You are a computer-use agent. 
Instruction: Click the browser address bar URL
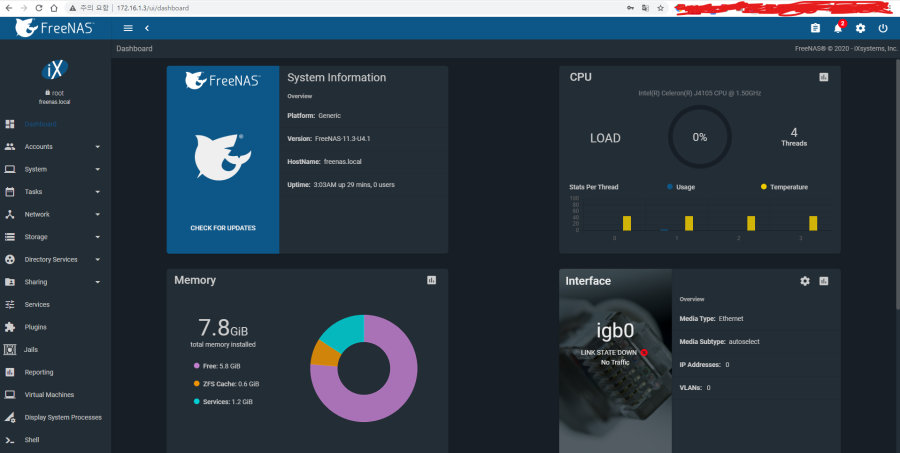point(153,8)
